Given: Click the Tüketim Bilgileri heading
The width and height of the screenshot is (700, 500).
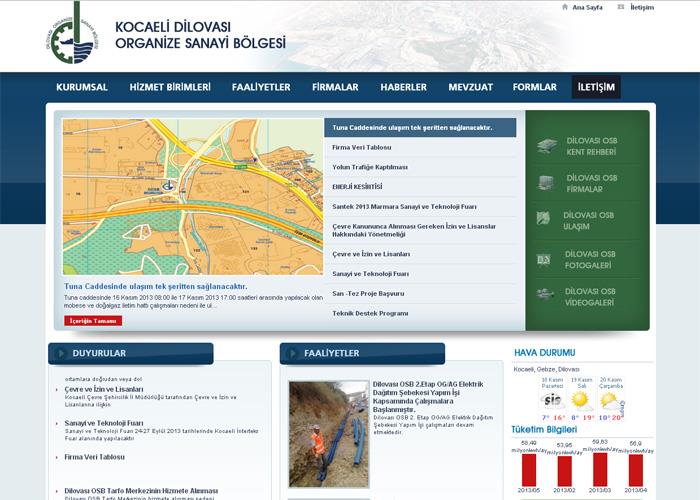Looking at the screenshot, I should (x=544, y=429).
